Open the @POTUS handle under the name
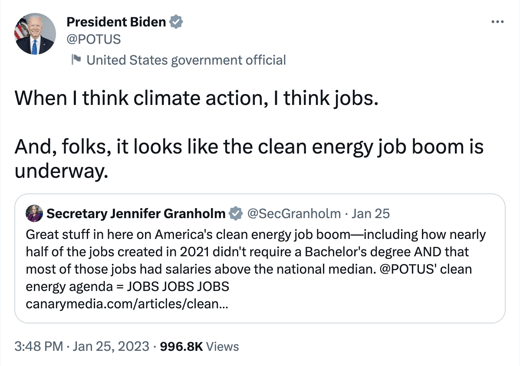 click(94, 39)
